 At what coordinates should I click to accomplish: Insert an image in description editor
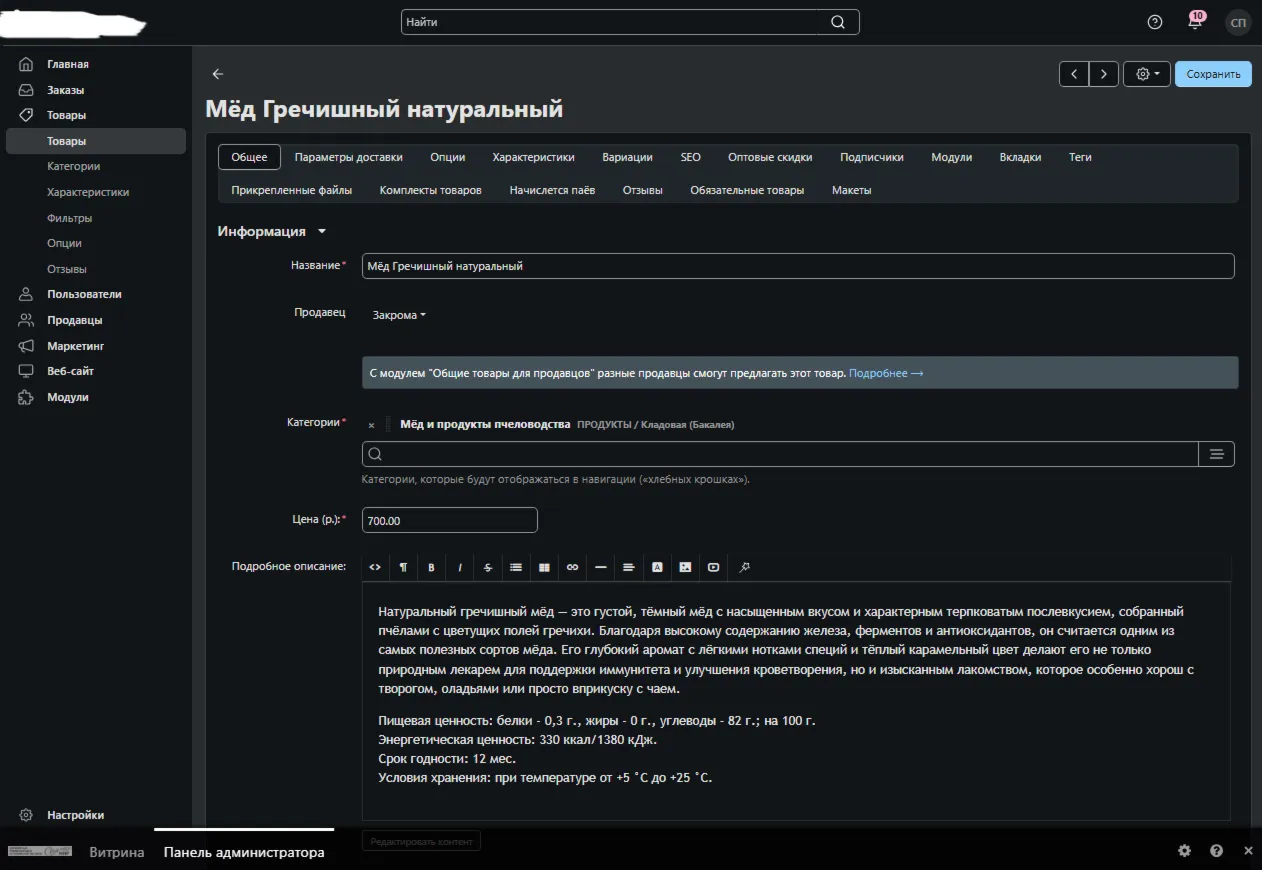[685, 567]
